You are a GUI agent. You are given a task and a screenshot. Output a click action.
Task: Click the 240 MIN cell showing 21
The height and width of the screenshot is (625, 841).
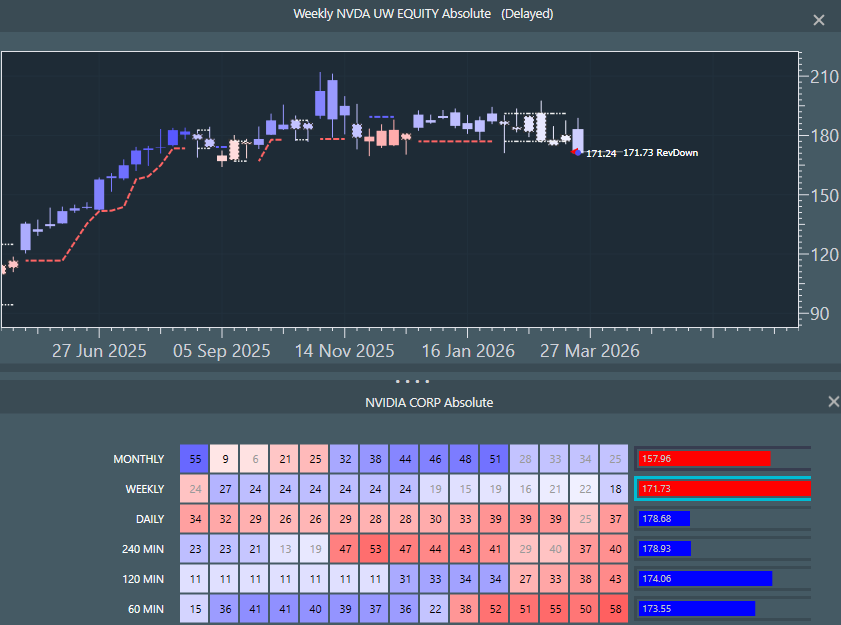(x=255, y=549)
